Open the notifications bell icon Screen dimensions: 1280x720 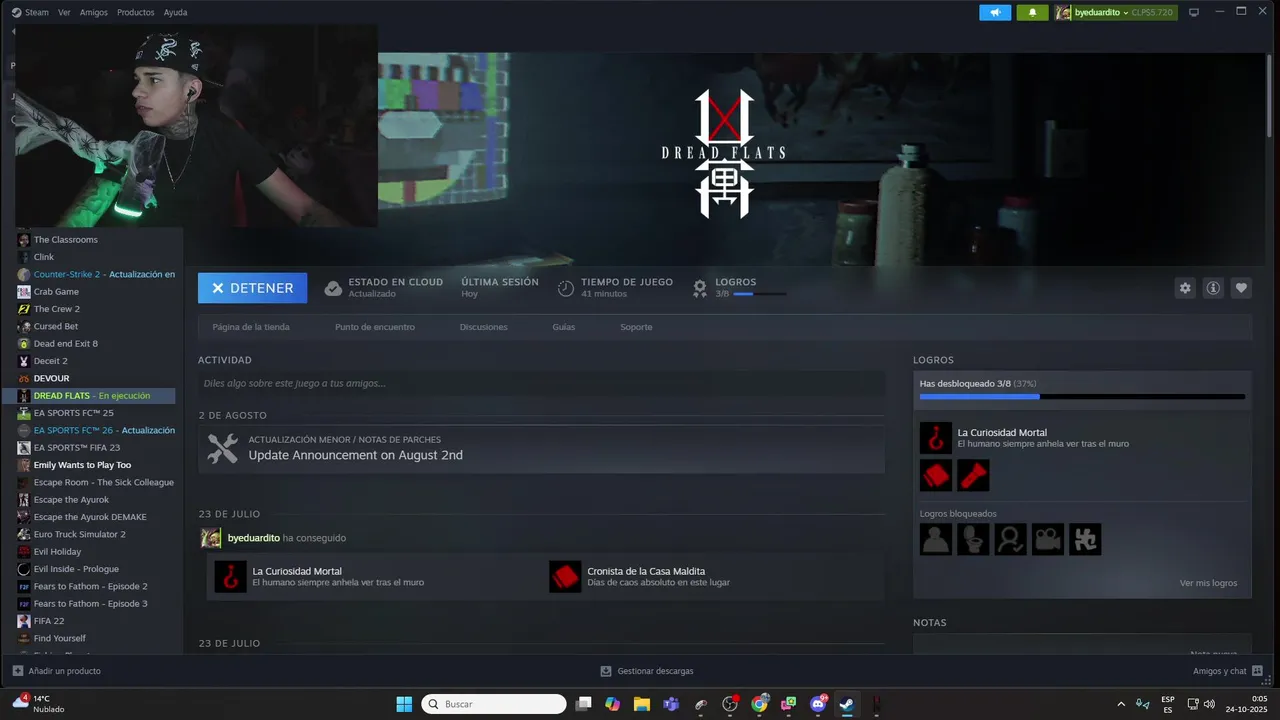tap(1032, 12)
